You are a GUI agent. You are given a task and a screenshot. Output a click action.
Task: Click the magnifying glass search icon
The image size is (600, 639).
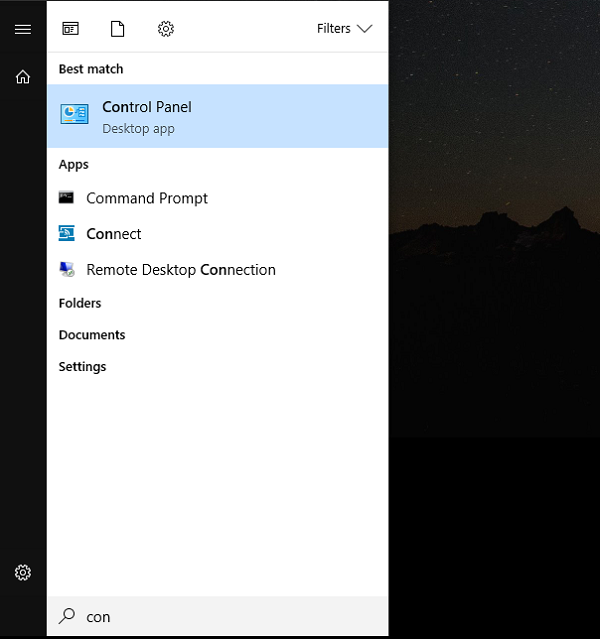pyautogui.click(x=67, y=617)
